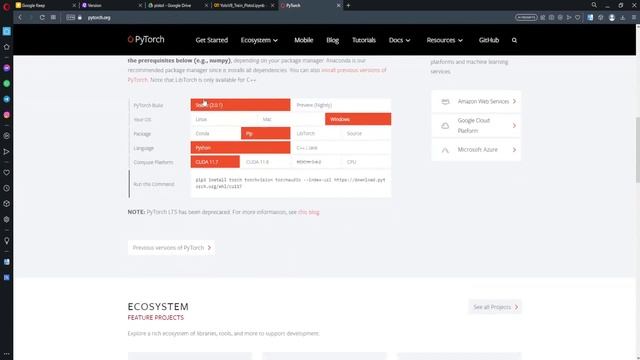The width and height of the screenshot is (640, 360).
Task: Open the Easy Setup menu icon
Action: tap(634, 18)
